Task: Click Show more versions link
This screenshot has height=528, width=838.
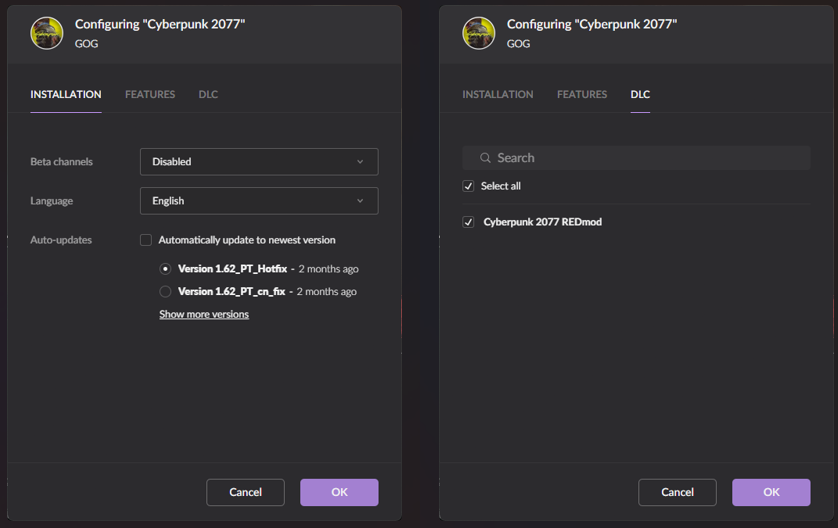Action: pyautogui.click(x=204, y=314)
